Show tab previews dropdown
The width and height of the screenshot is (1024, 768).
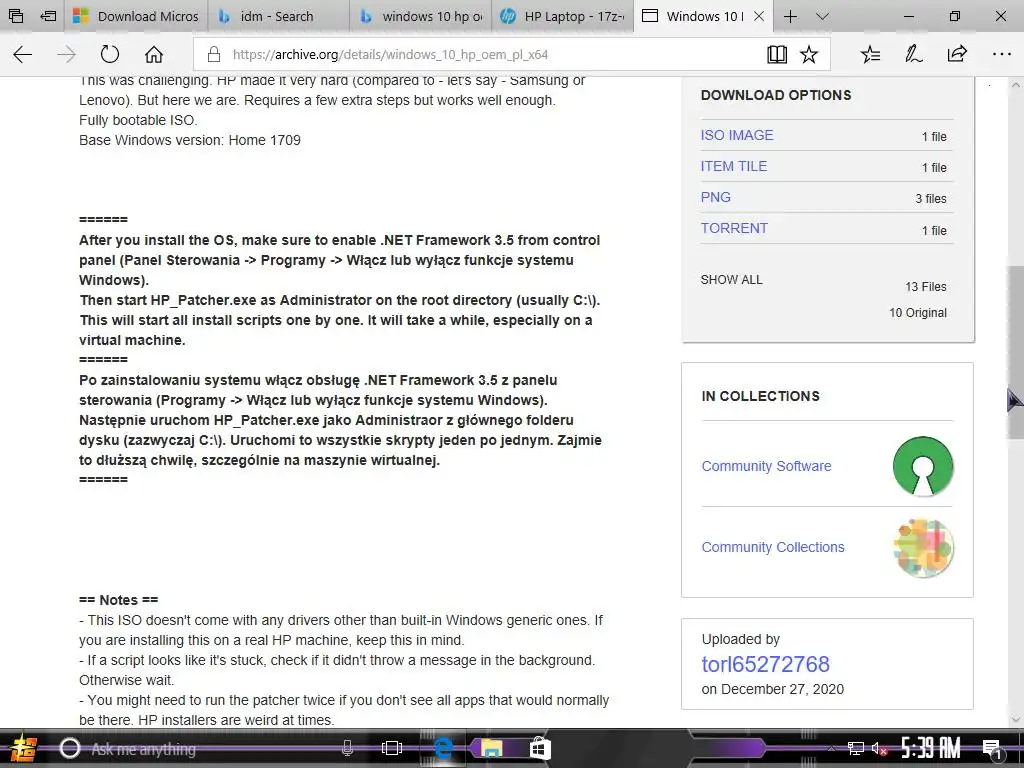point(822,16)
